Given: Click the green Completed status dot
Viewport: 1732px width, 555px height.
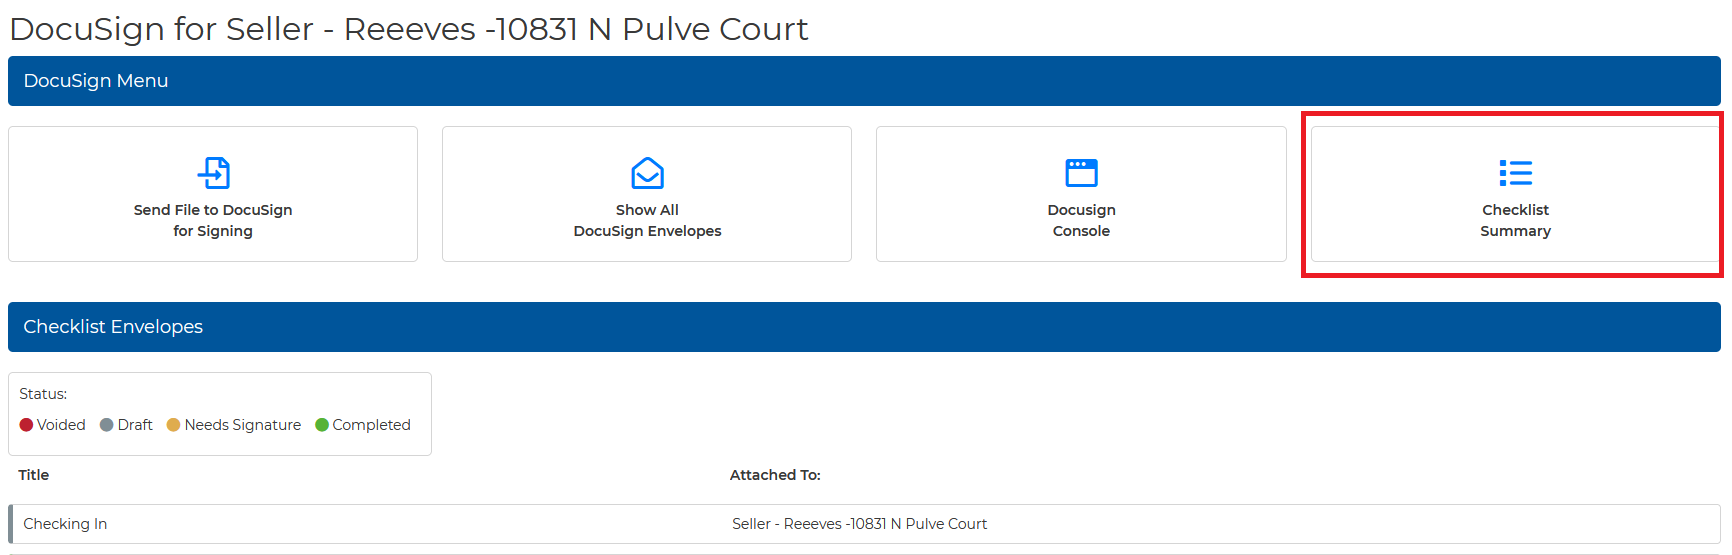Looking at the screenshot, I should tap(322, 425).
